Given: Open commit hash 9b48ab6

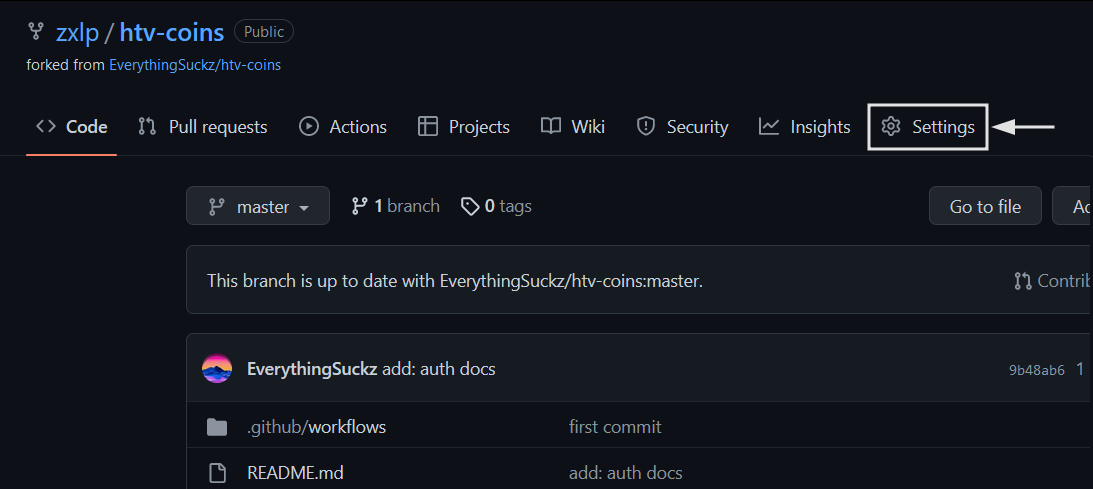Looking at the screenshot, I should click(1037, 370).
